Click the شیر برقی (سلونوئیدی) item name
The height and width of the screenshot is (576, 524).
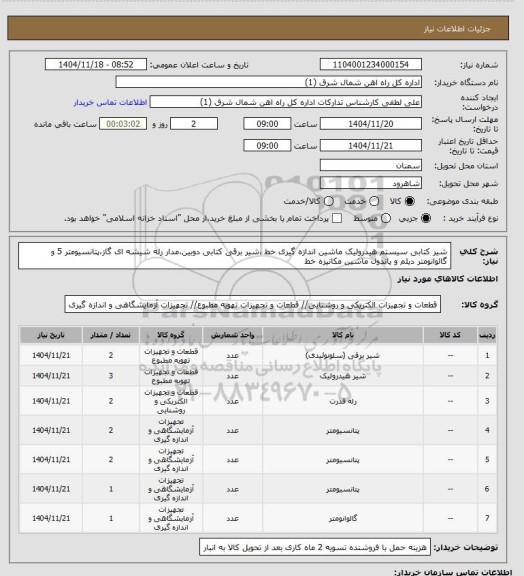click(342, 355)
